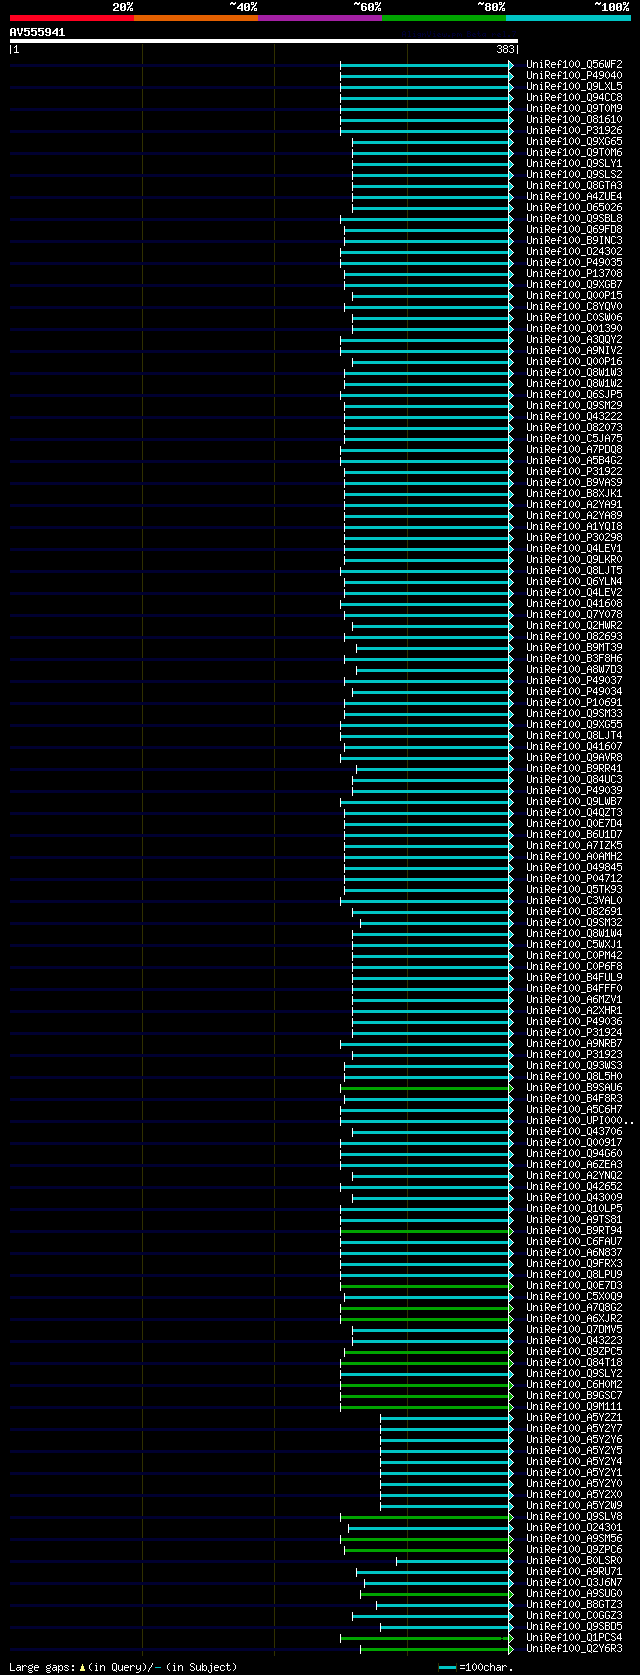Image resolution: width=640 pixels, height=1675 pixels.
Task: Click label UniRef100_C8YQV0
Action: 574,306
